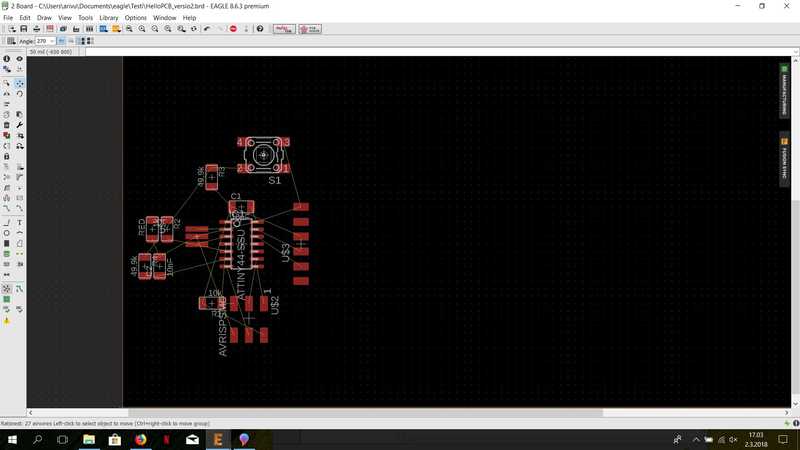Open the Manufacturing side panel tab
Viewport: 800px width, 450px height.
coord(784,91)
